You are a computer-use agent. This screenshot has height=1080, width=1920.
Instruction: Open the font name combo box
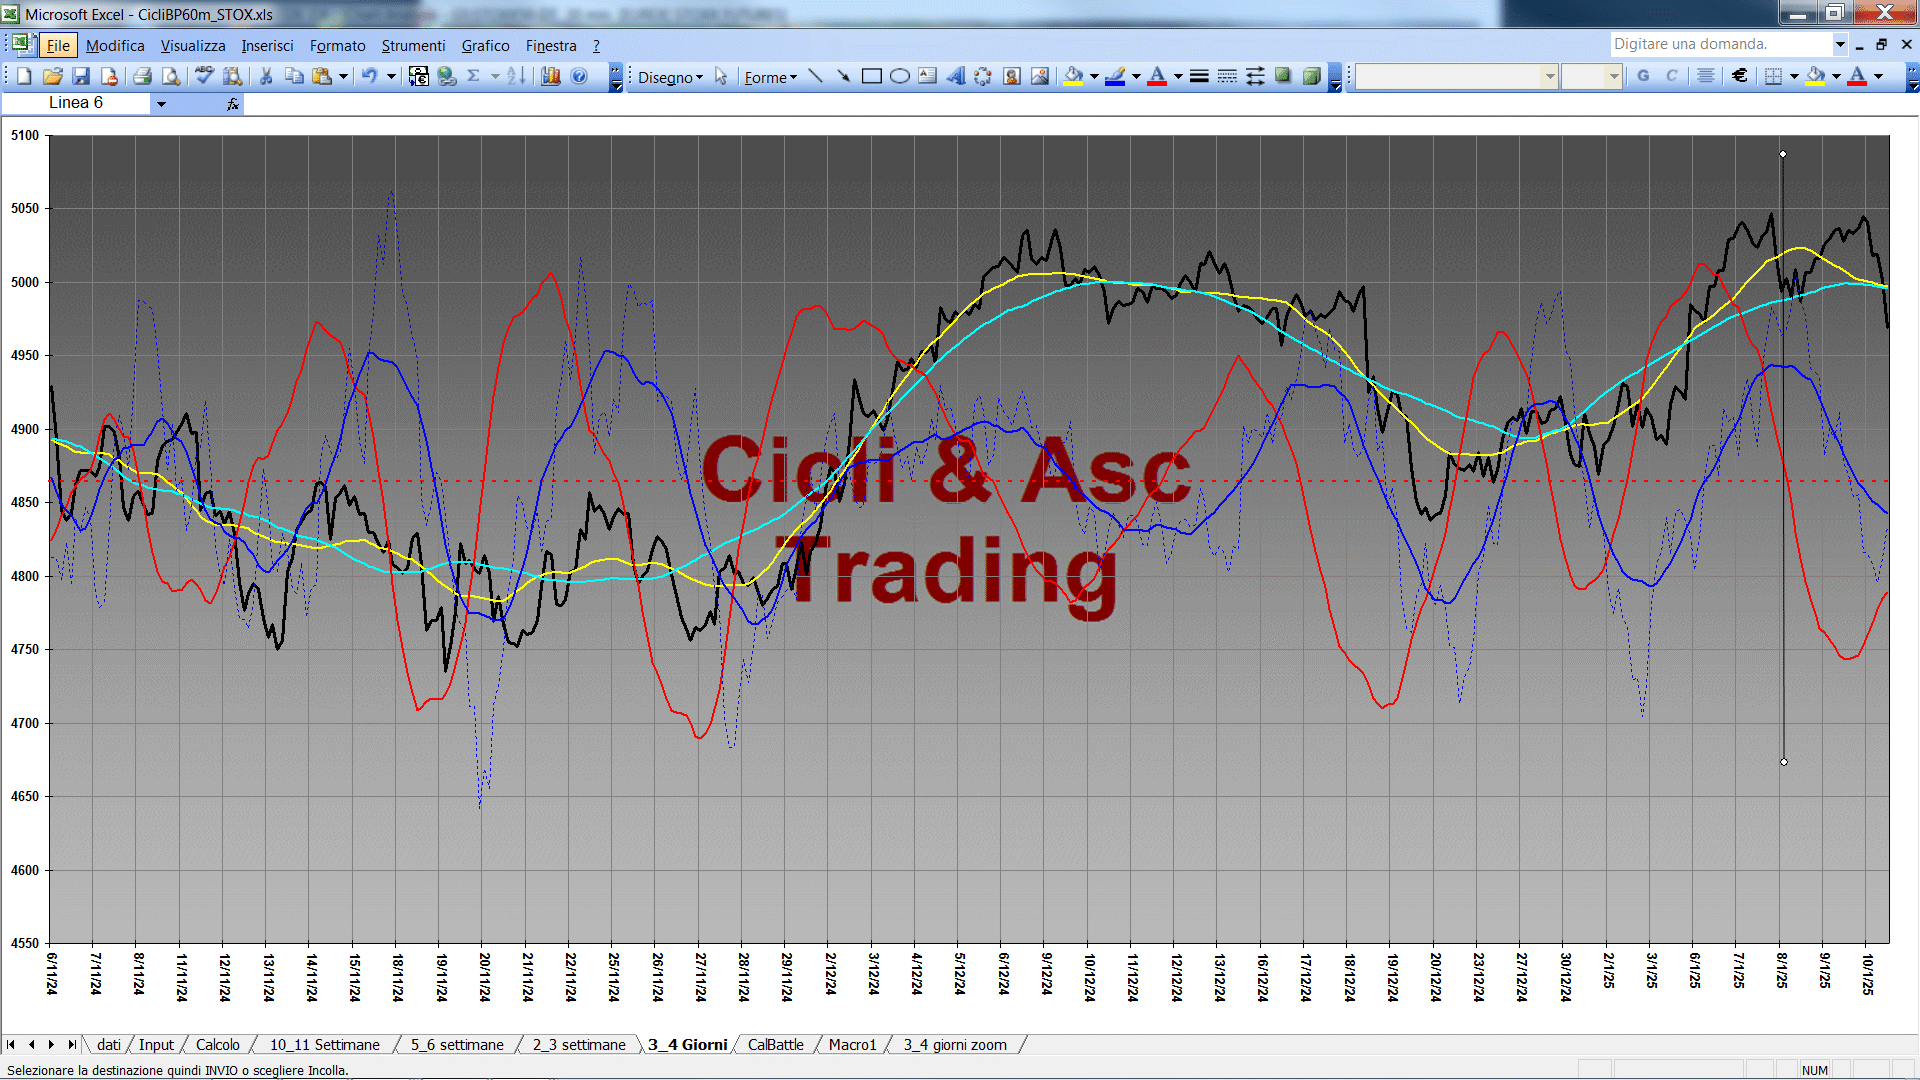tap(1457, 76)
